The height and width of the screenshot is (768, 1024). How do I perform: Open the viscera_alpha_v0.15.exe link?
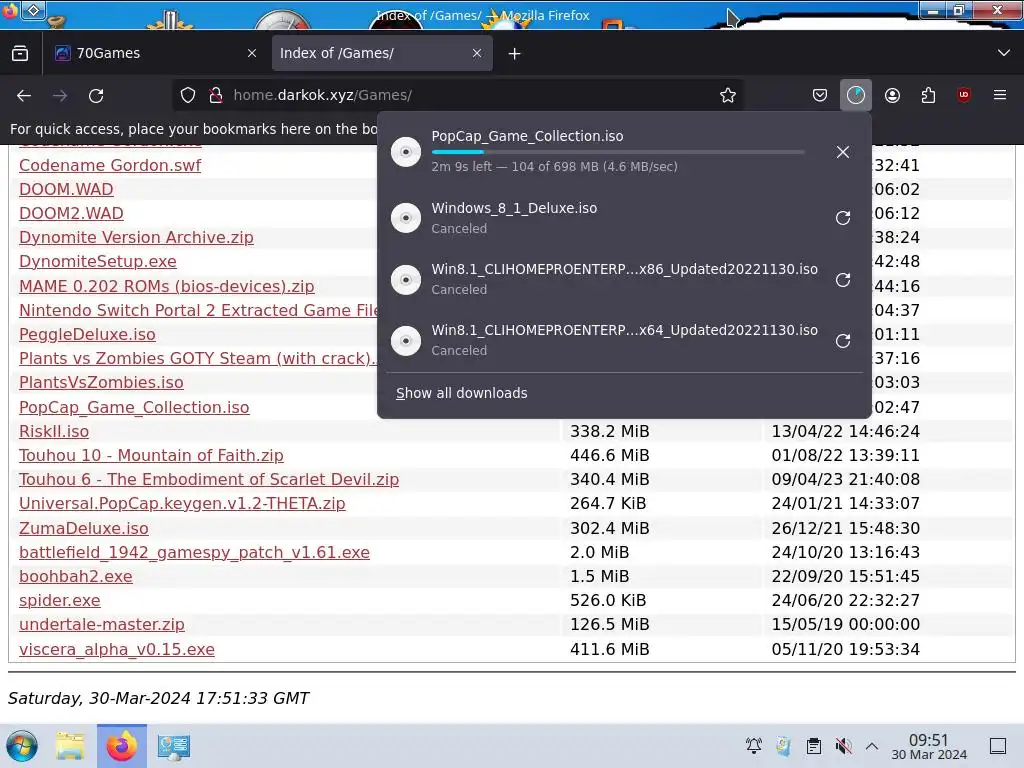point(117,649)
